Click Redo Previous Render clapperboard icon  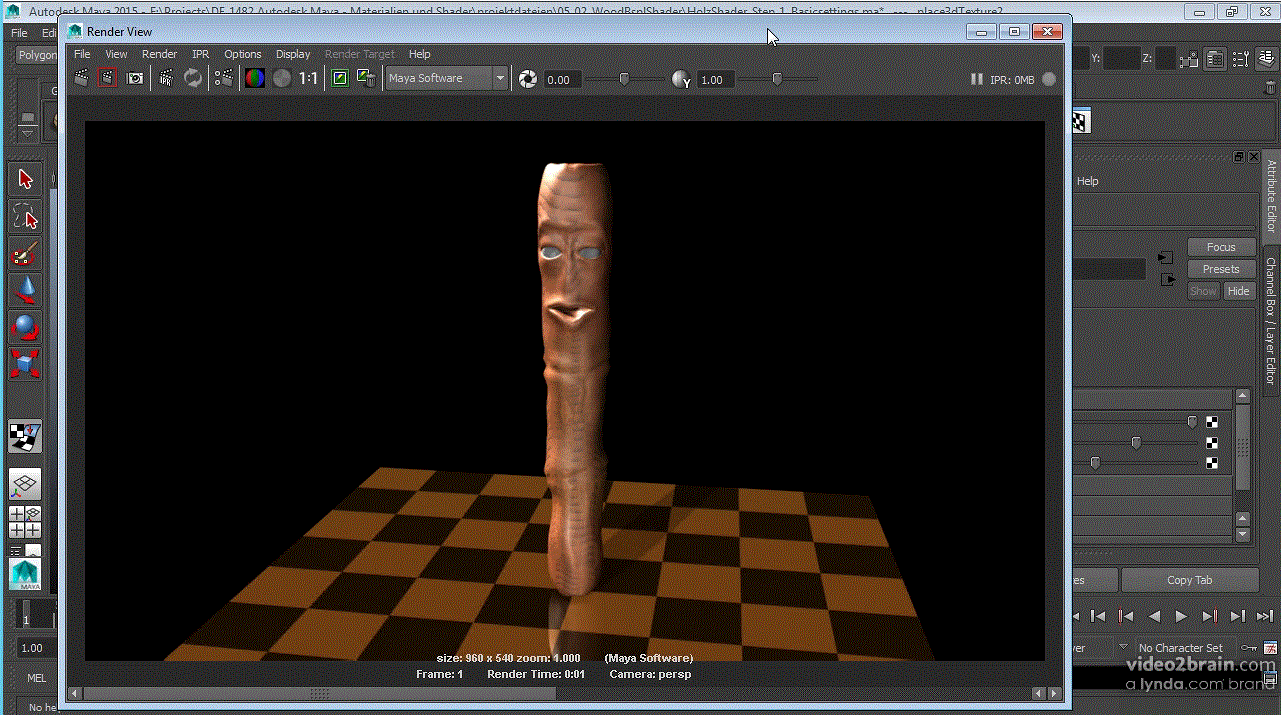[82, 78]
